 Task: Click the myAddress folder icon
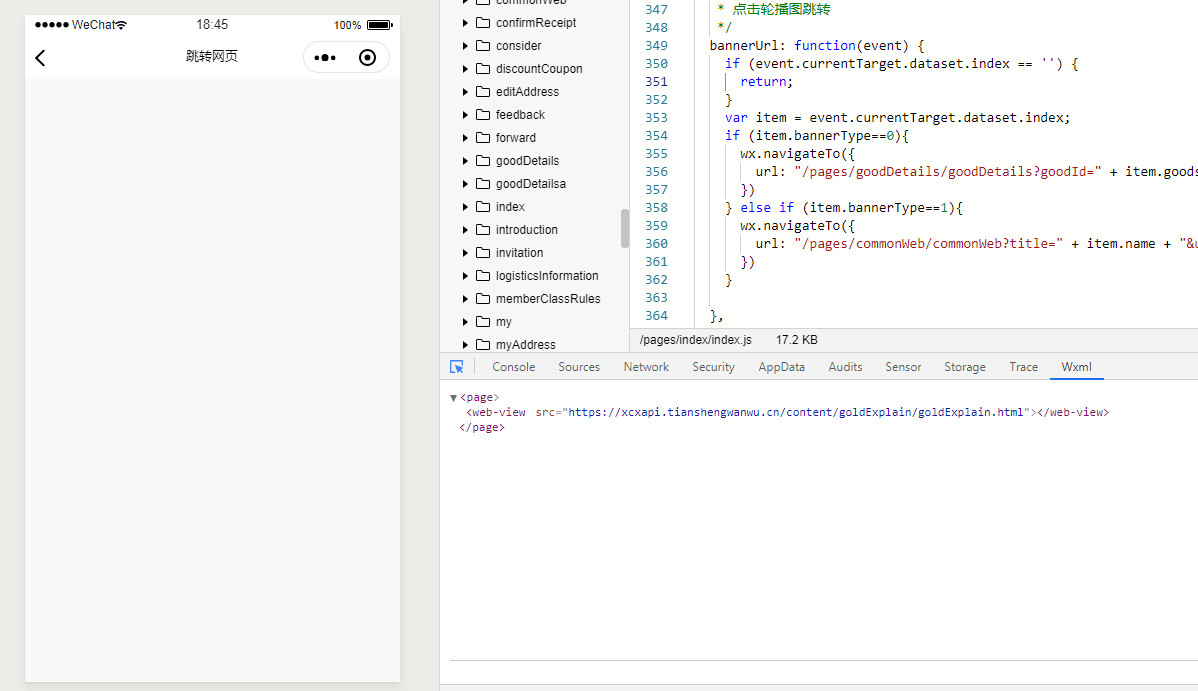point(483,344)
